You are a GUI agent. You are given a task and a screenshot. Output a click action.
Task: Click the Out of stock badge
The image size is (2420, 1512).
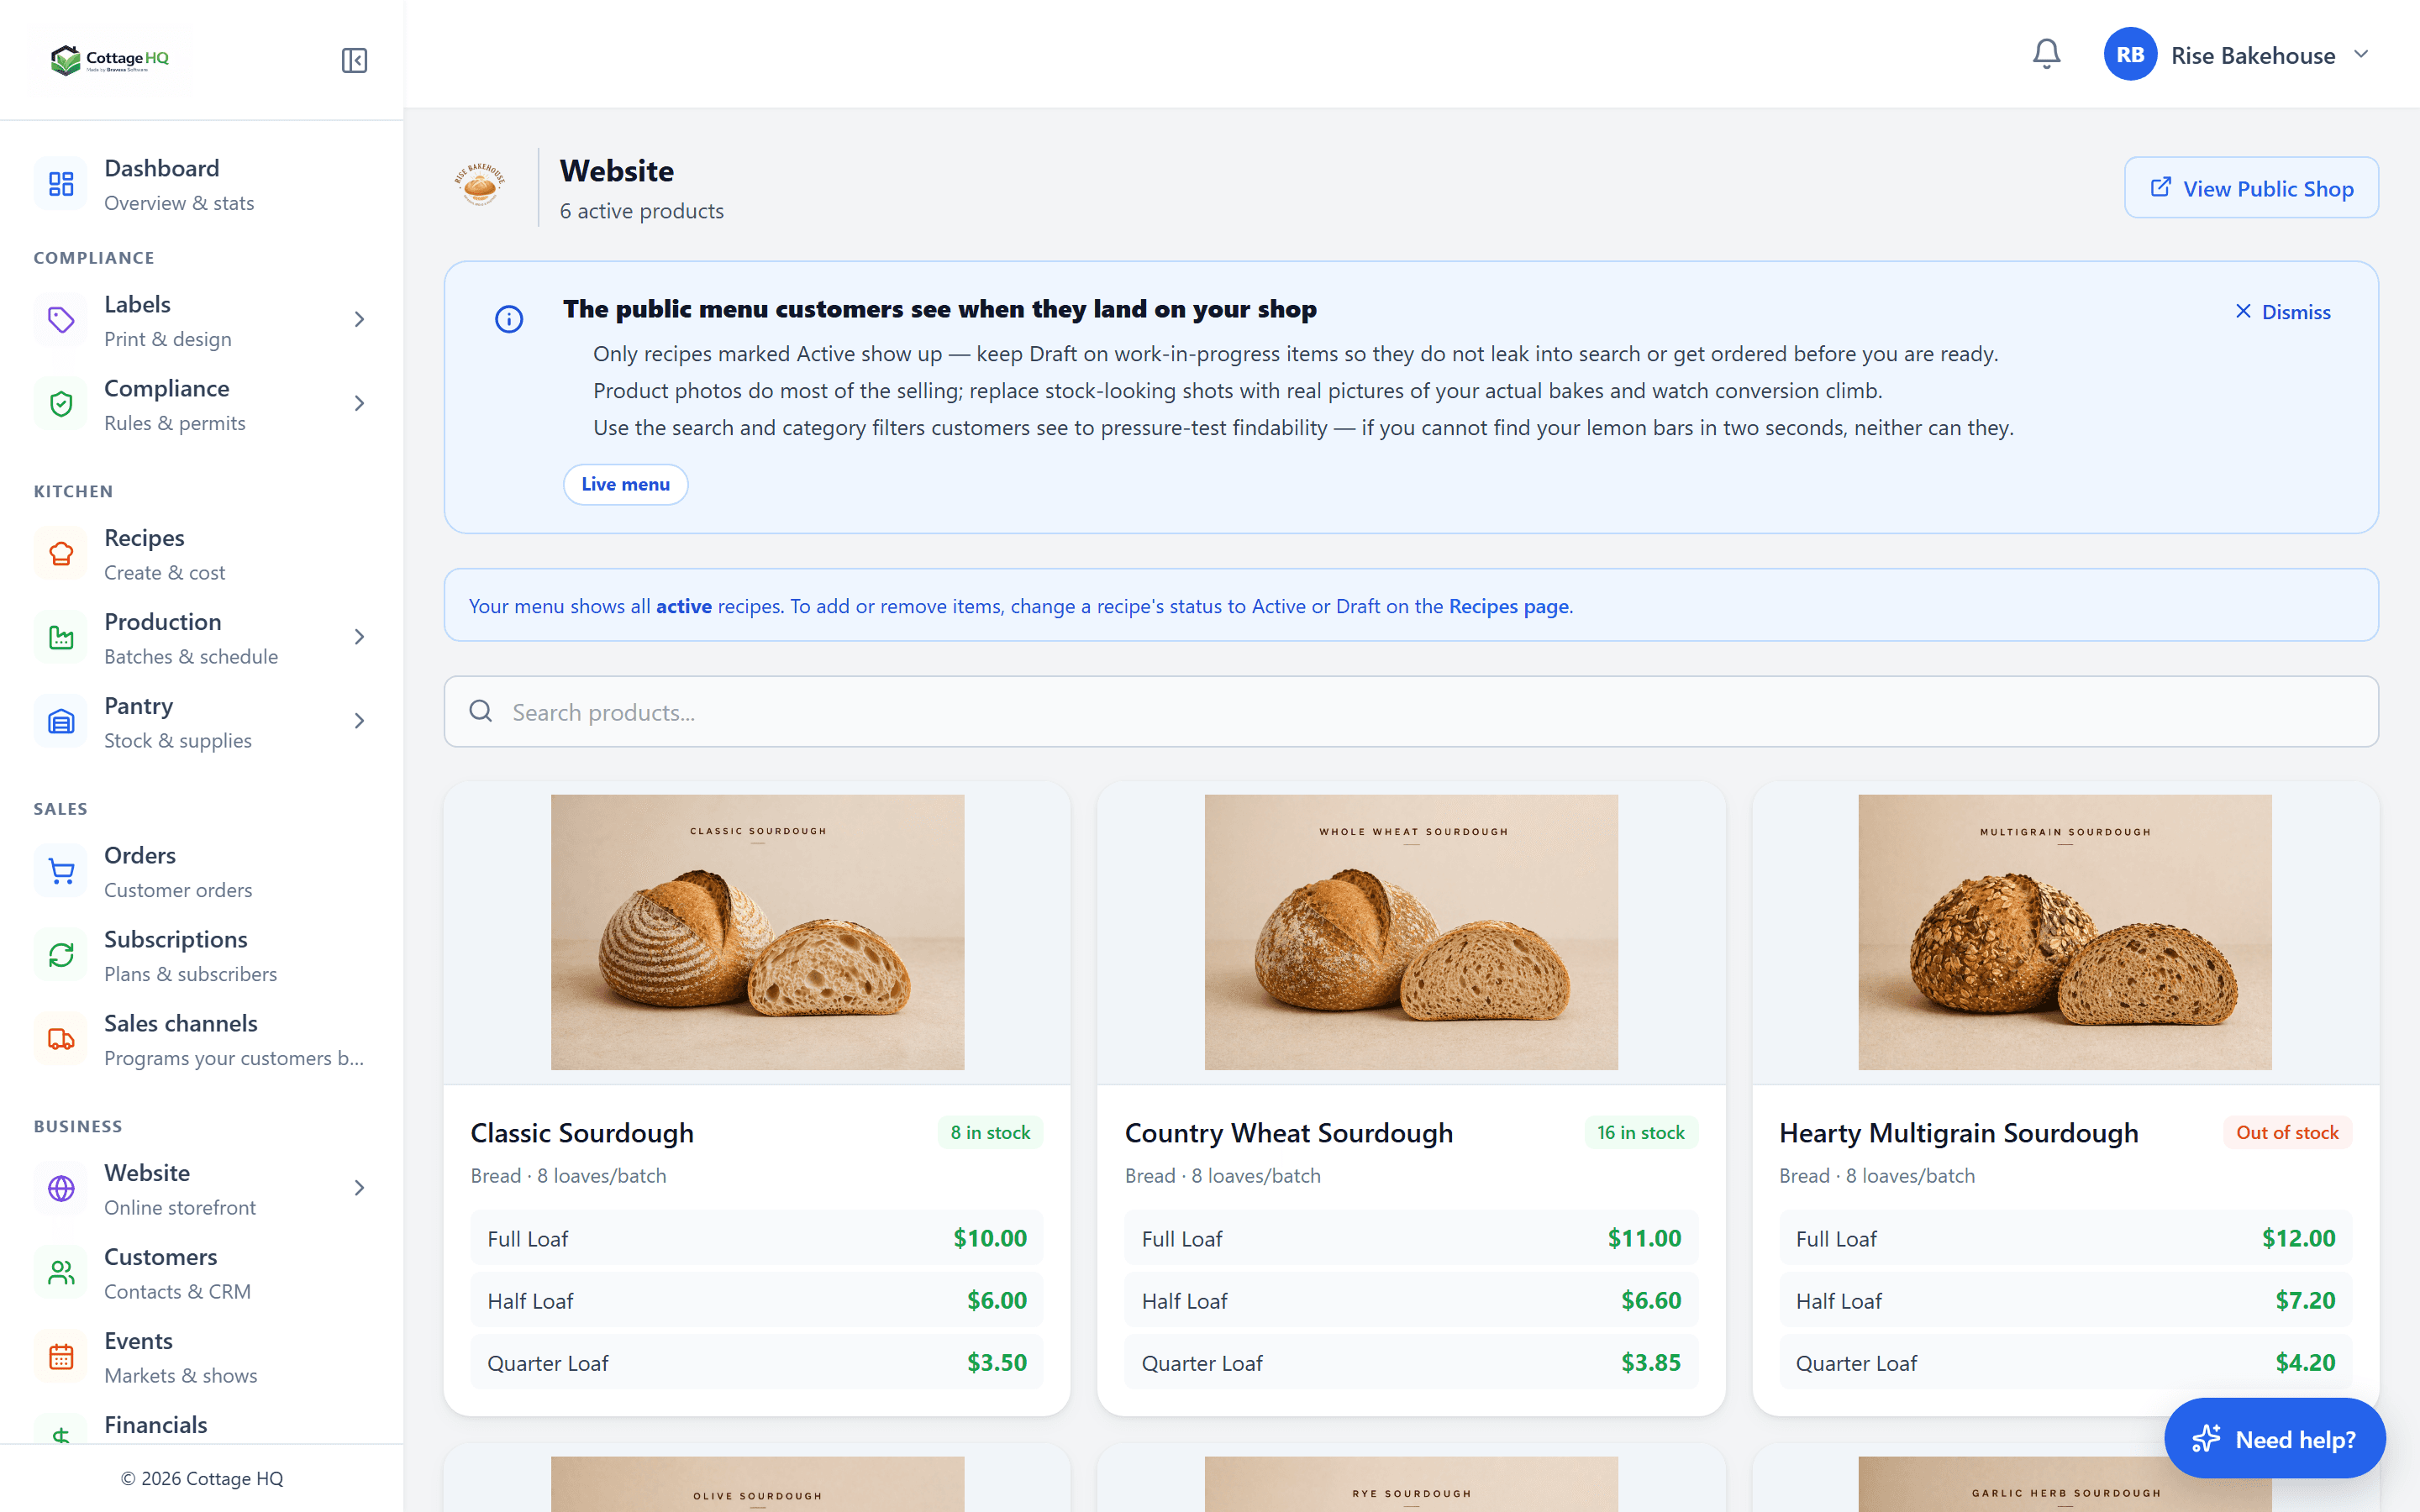coord(2287,1132)
